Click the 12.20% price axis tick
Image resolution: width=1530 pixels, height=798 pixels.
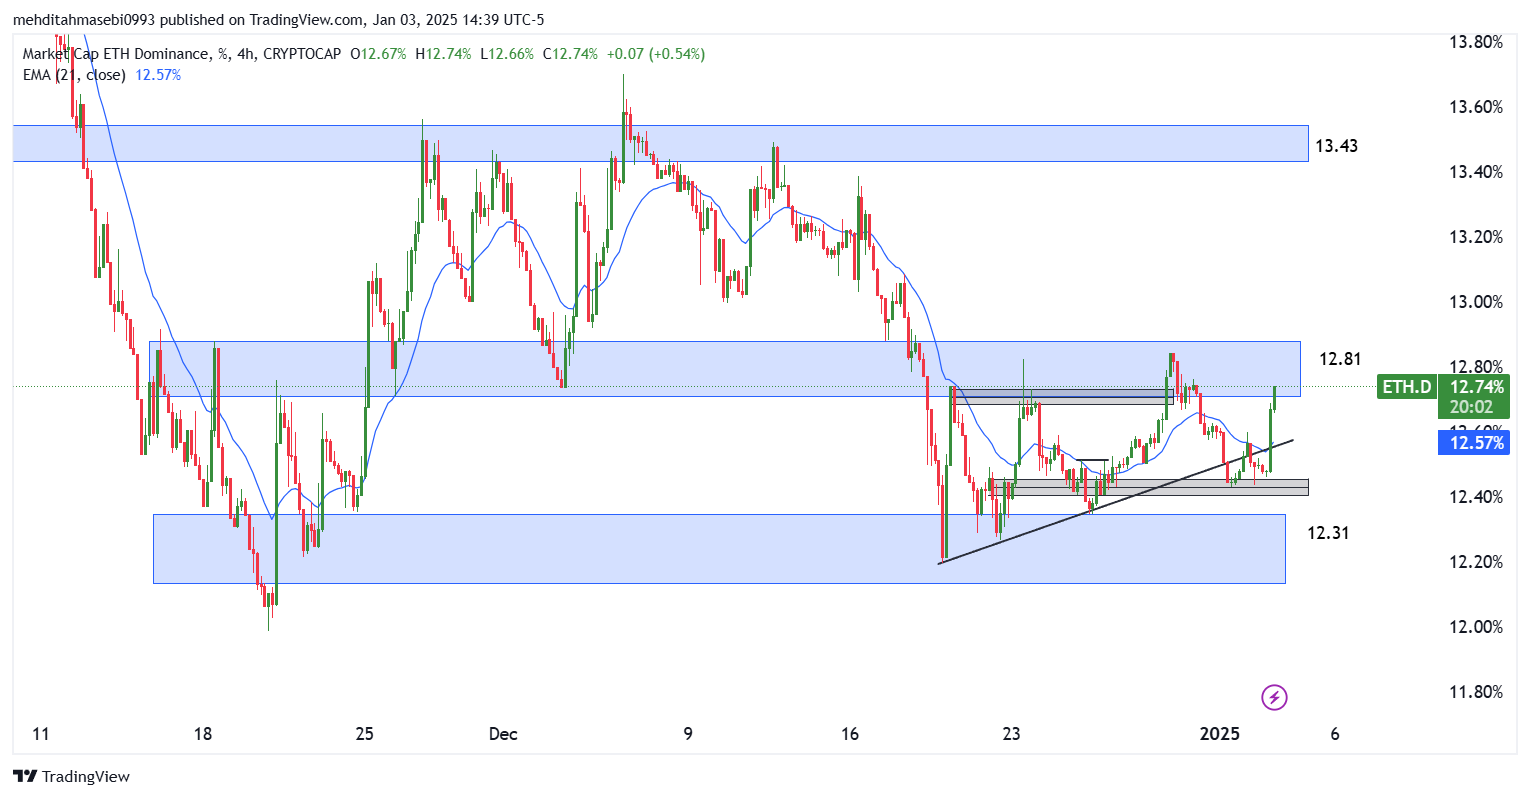point(1476,562)
